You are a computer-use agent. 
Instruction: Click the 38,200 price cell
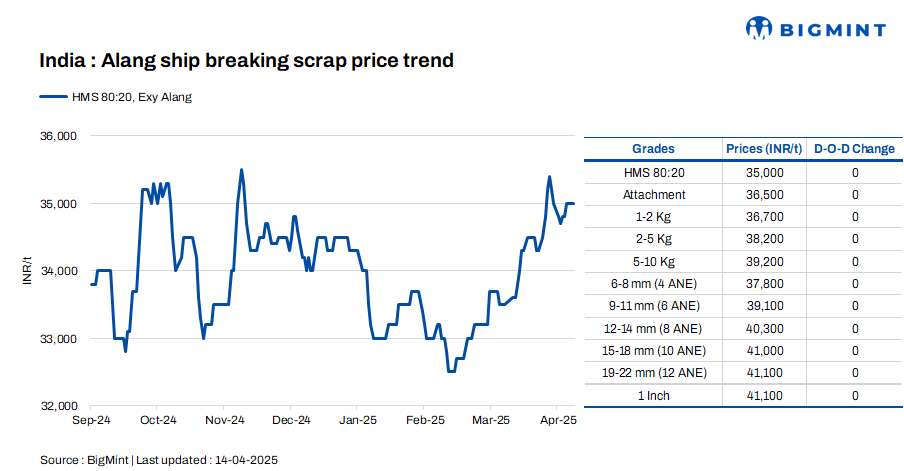764,239
